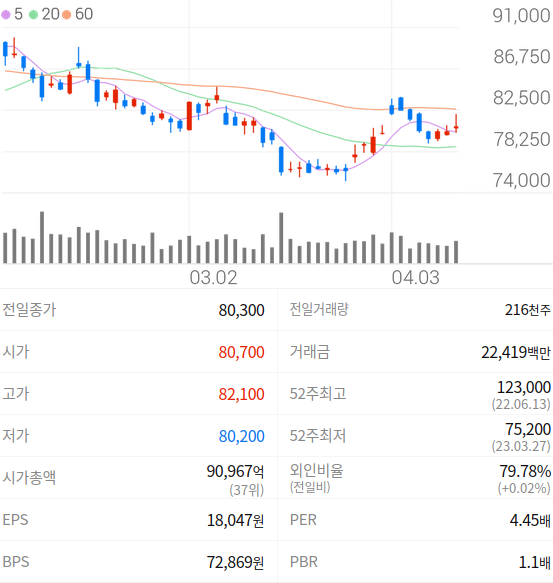The width and height of the screenshot is (553, 583).
Task: Click the low price value 80,200
Action: [241, 436]
